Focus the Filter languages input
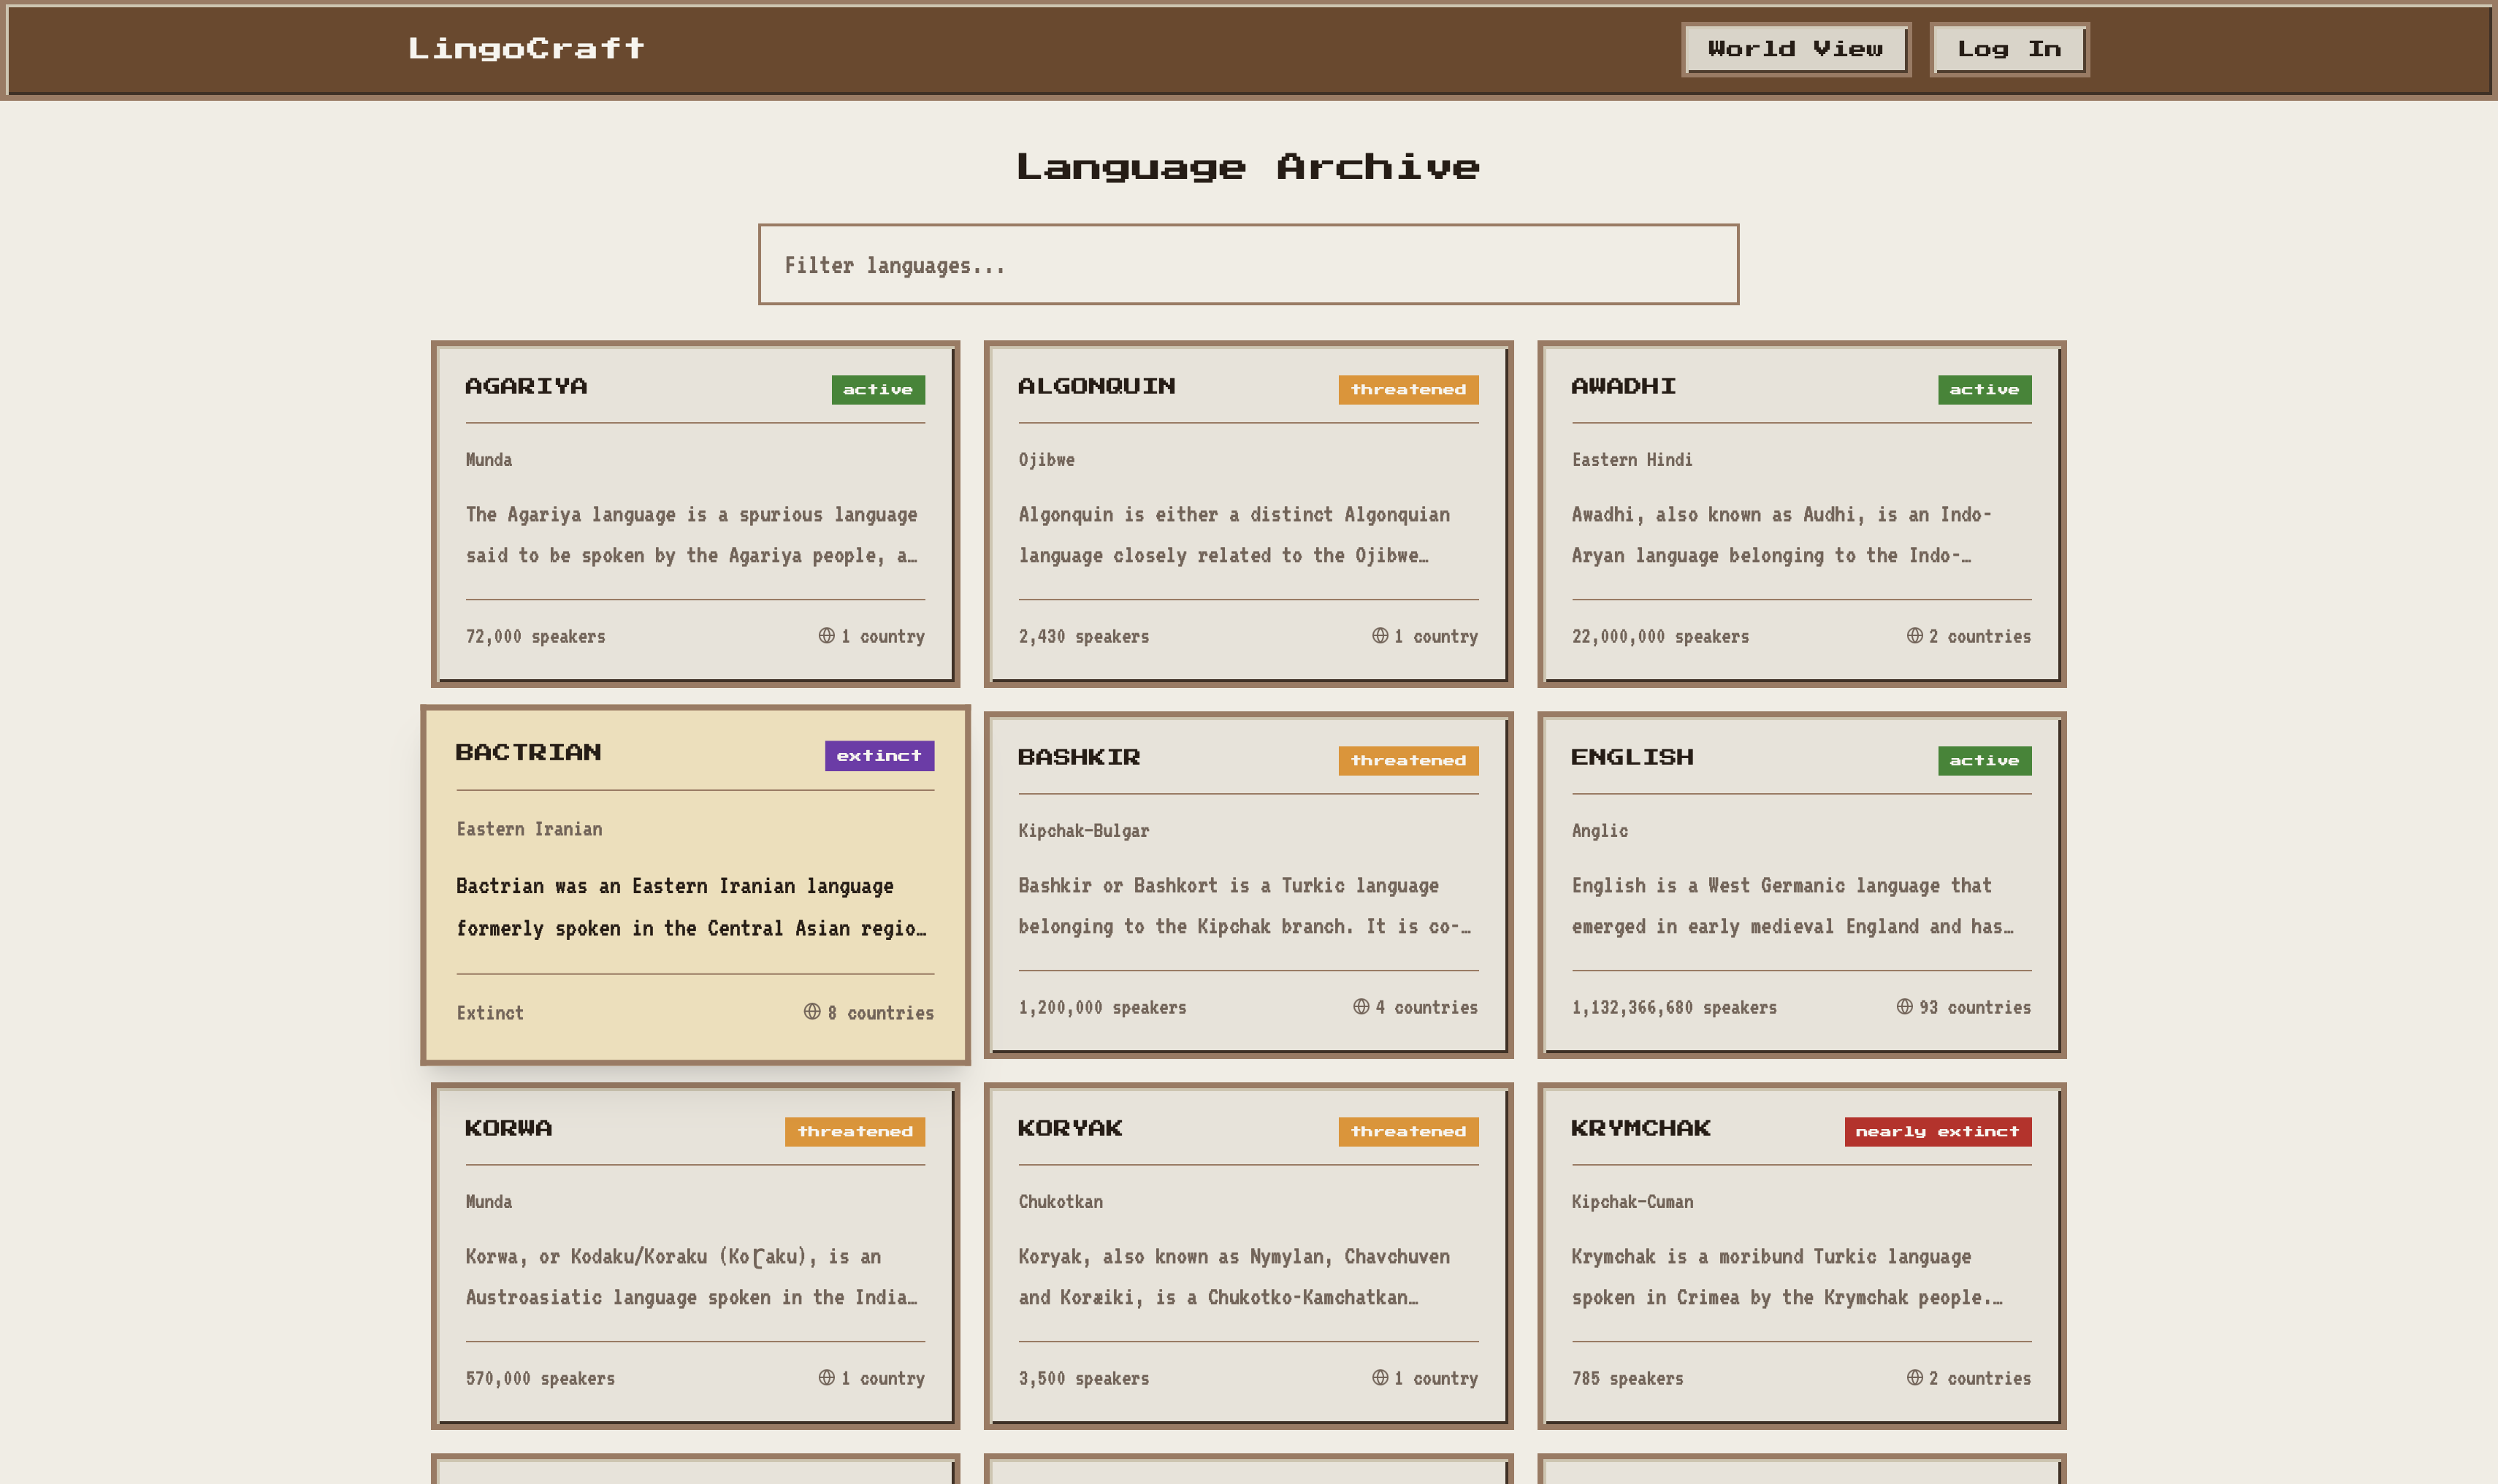Viewport: 2498px width, 1484px height. (x=1248, y=265)
